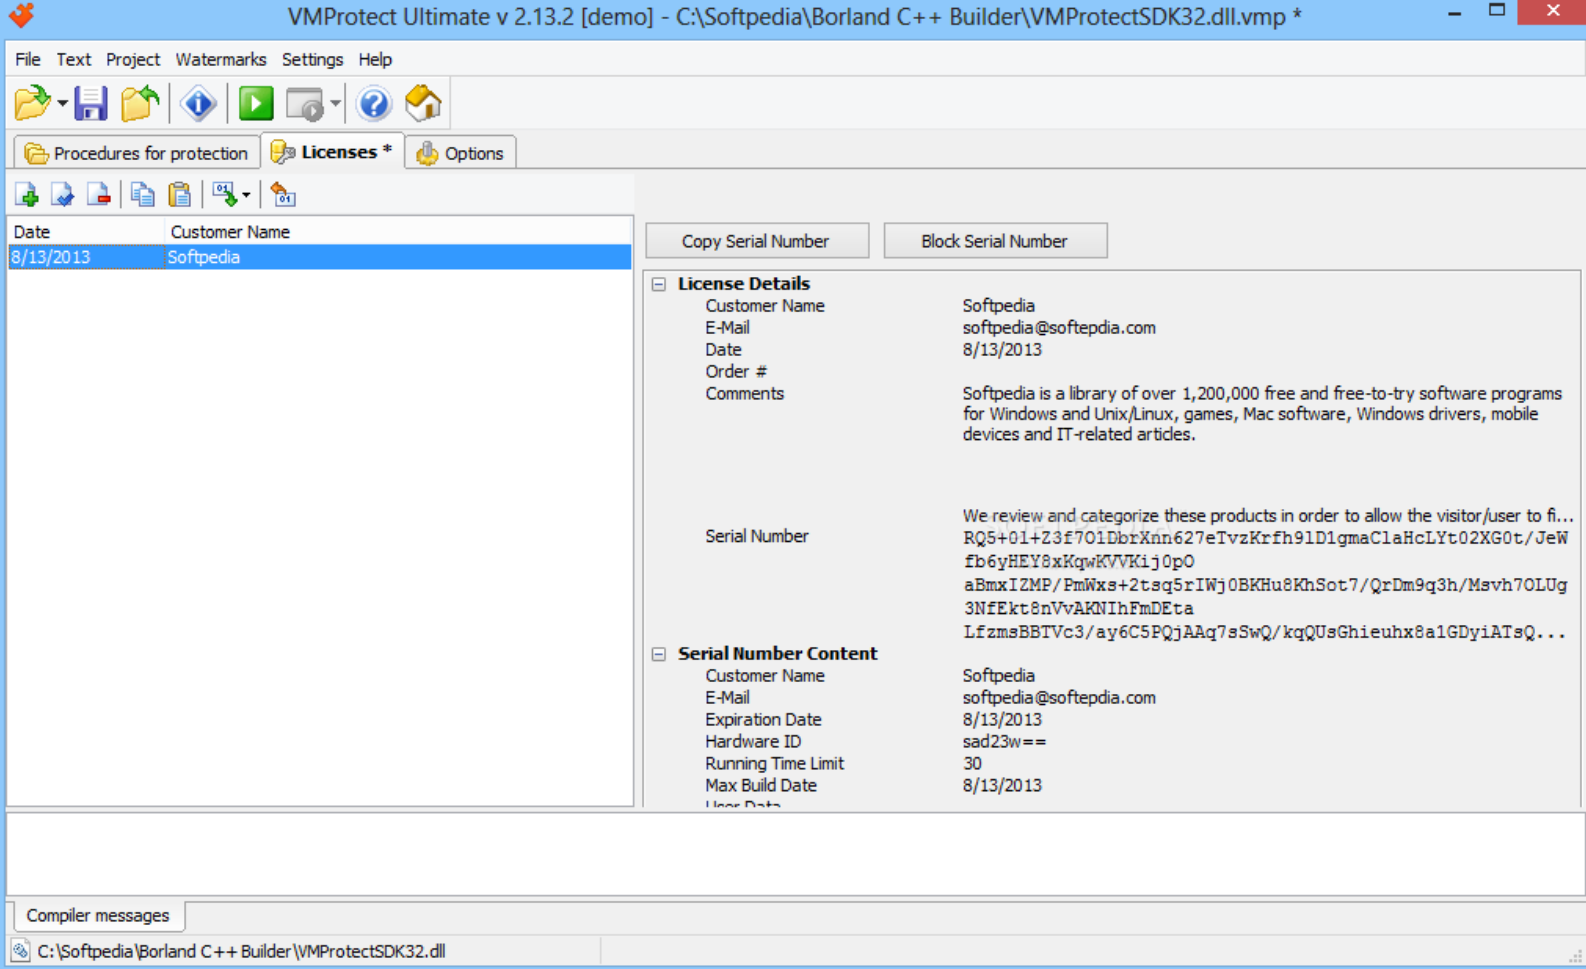Paste license using clipboard icon
This screenshot has width=1586, height=969.
[180, 194]
